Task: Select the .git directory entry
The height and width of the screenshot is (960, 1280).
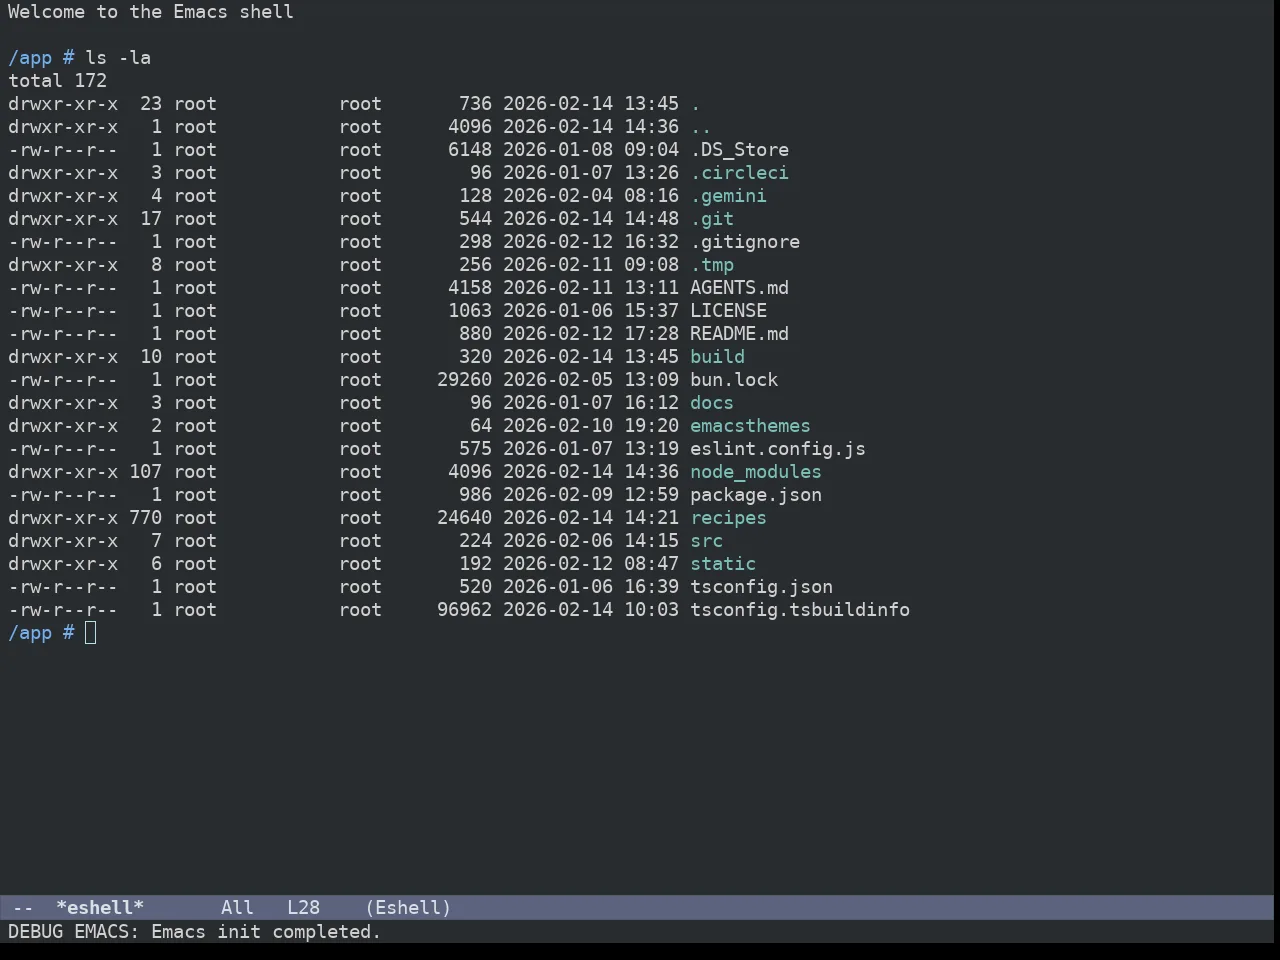Action: (712, 219)
